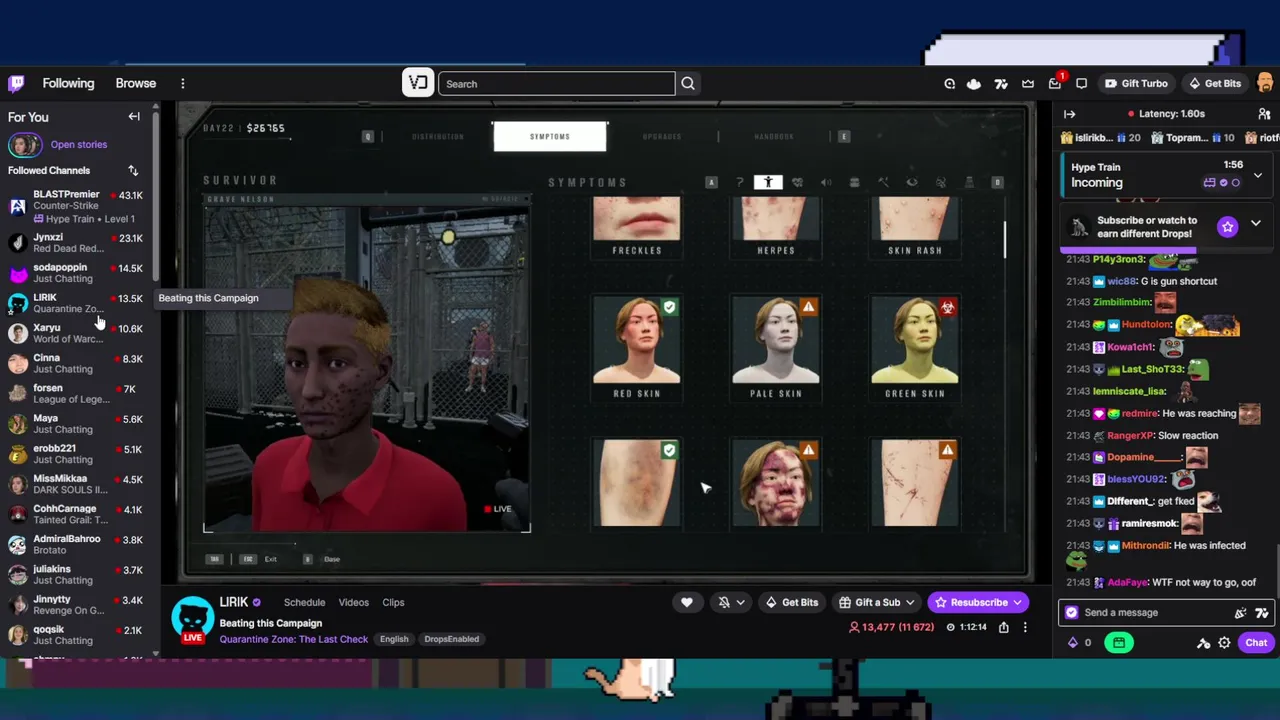Go to Following page
The image size is (1280, 720).
click(x=68, y=84)
